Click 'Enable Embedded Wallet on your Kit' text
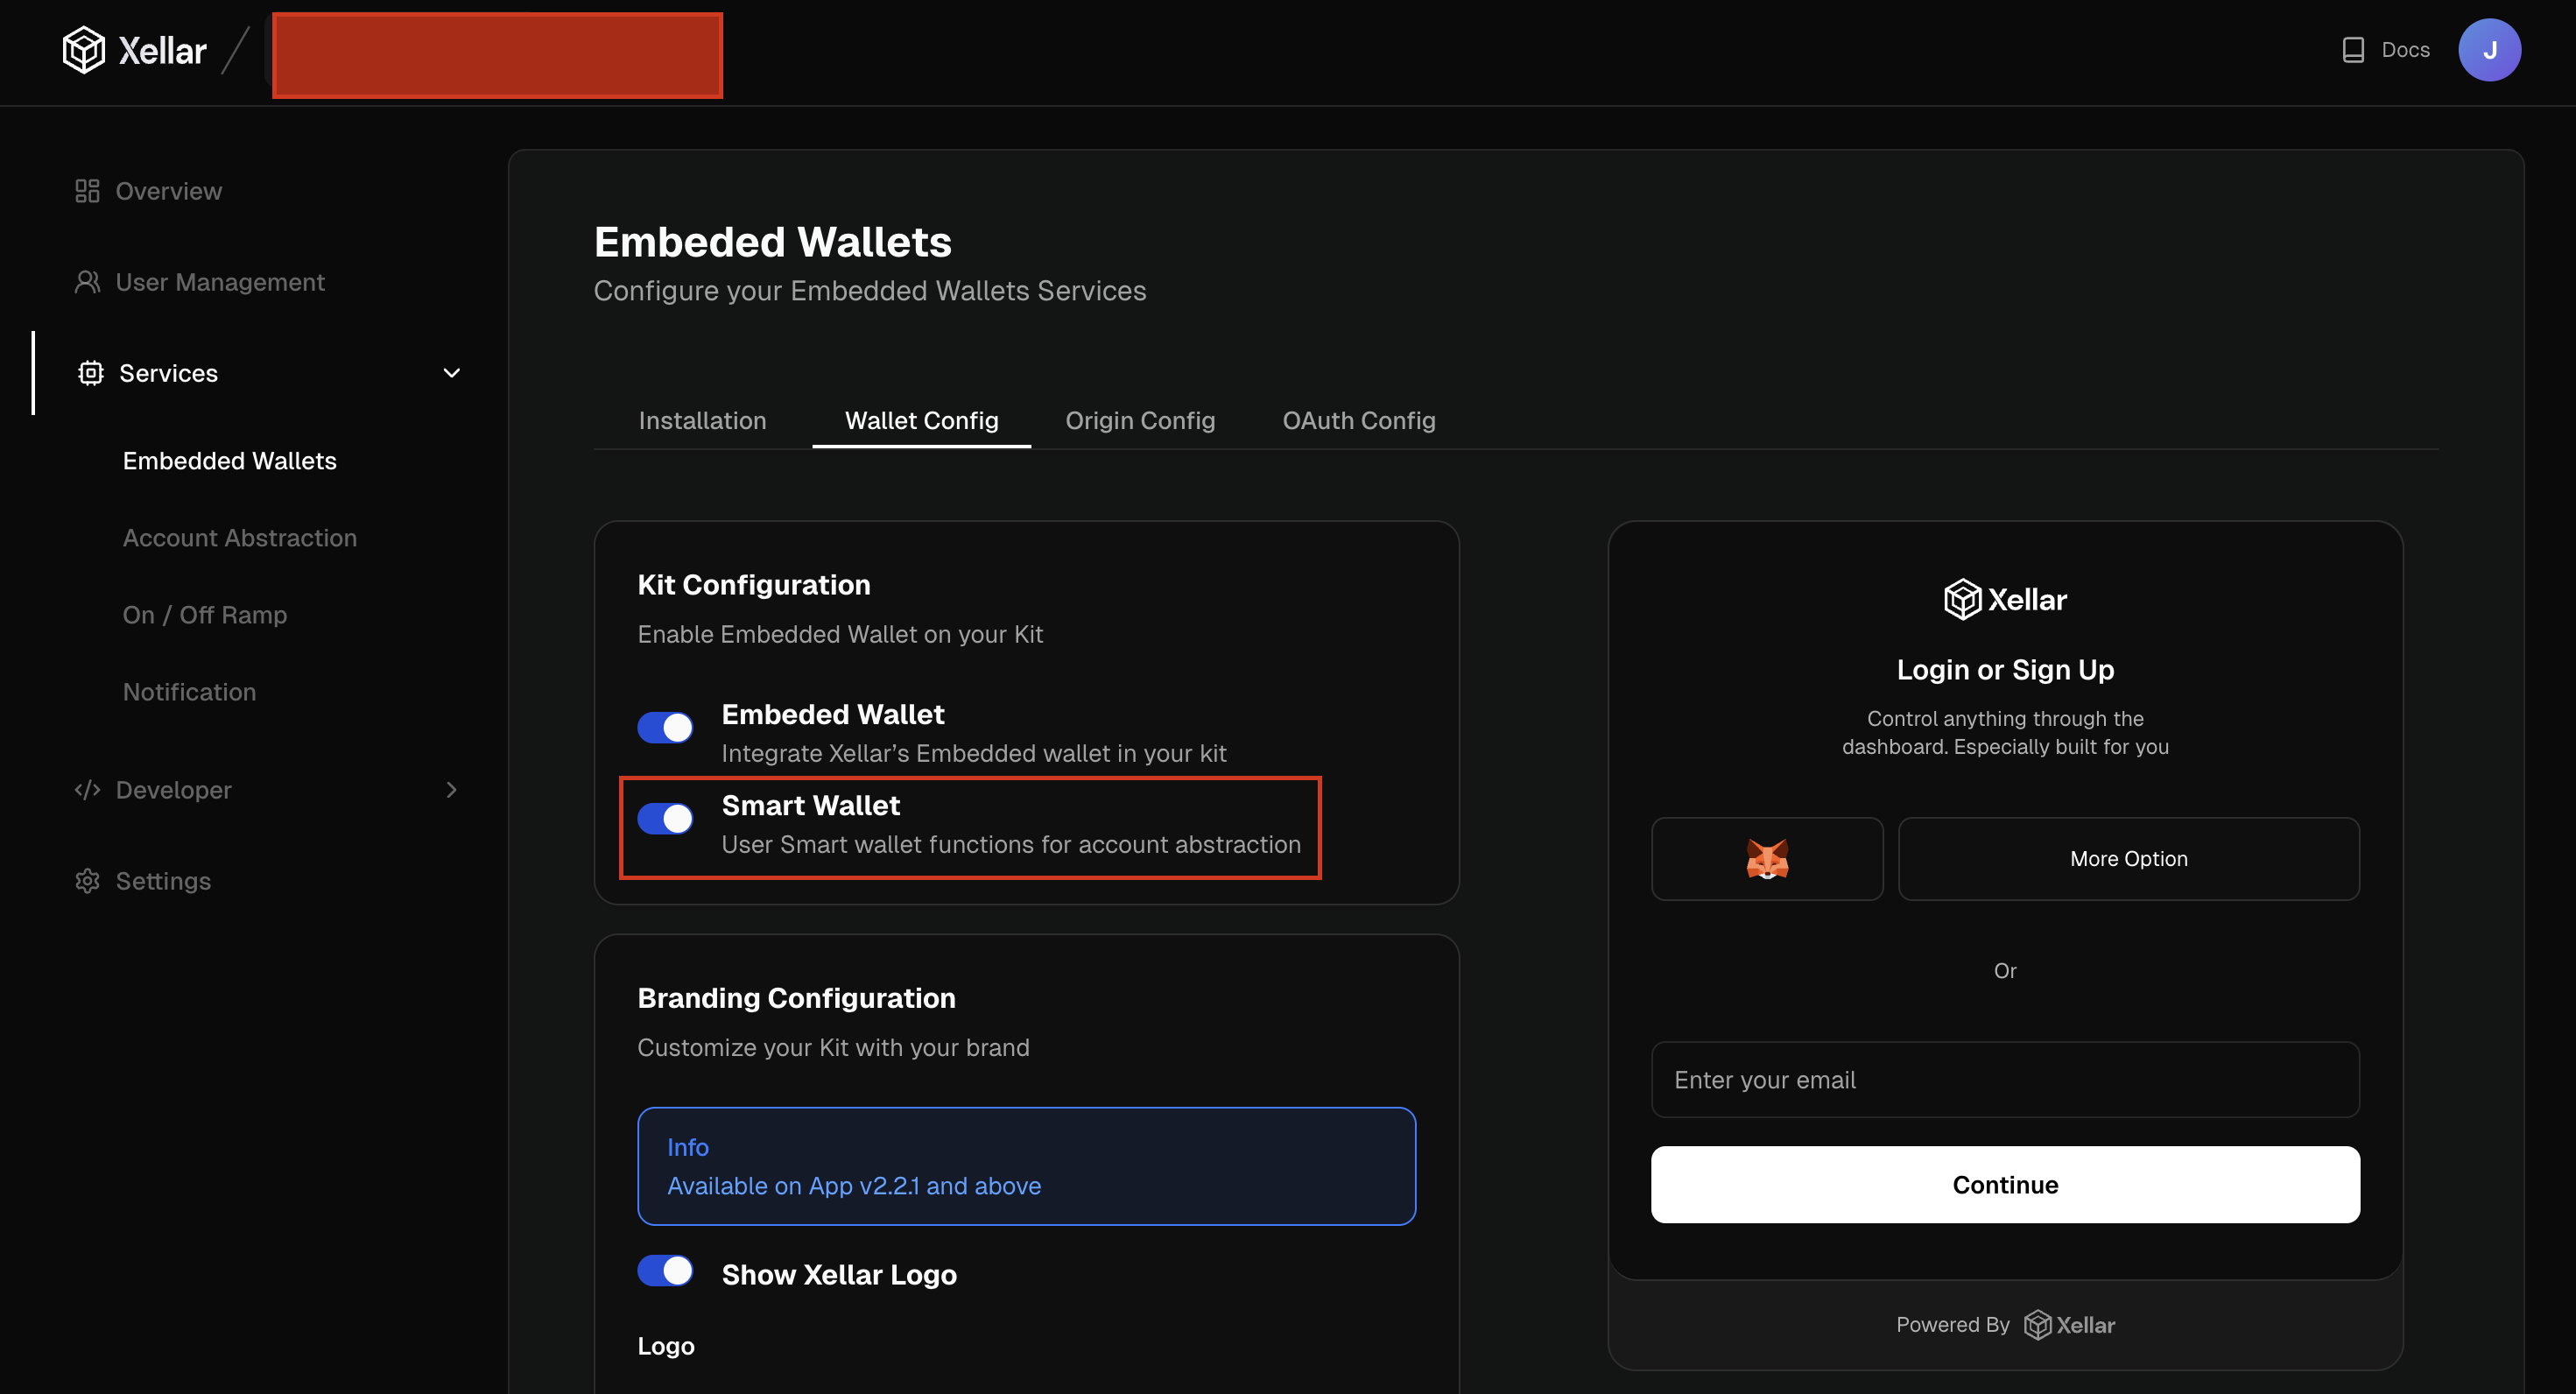The image size is (2576, 1394). click(840, 634)
